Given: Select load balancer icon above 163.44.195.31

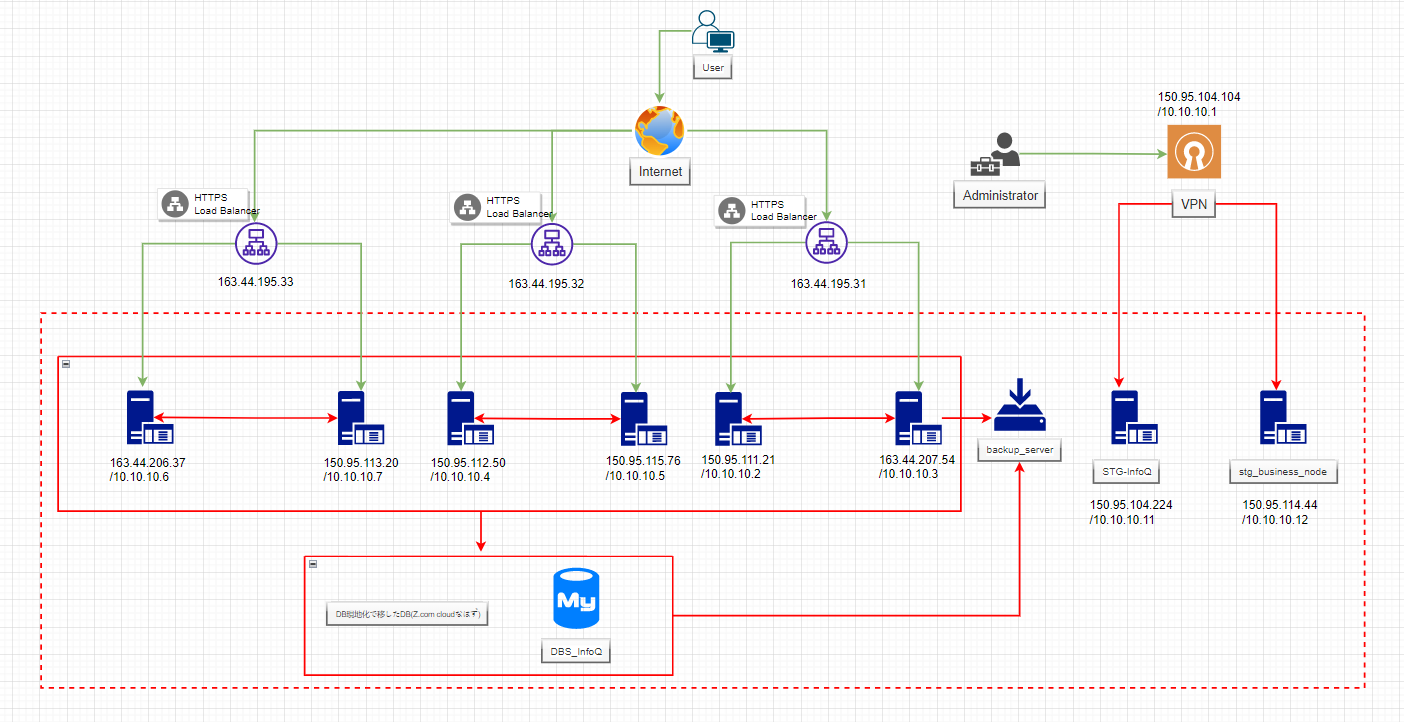Looking at the screenshot, I should pyautogui.click(x=826, y=242).
